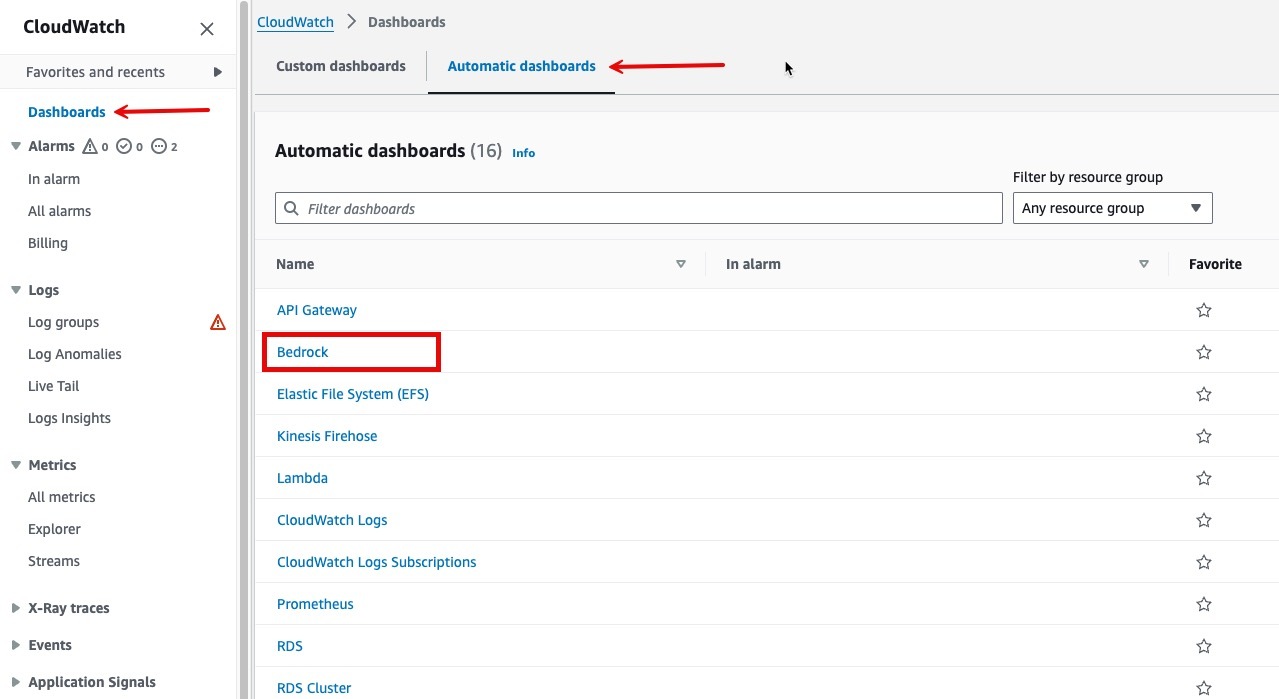Image resolution: width=1279 pixels, height=699 pixels.
Task: Click the insufficient data alarm icon
Action: (158, 146)
